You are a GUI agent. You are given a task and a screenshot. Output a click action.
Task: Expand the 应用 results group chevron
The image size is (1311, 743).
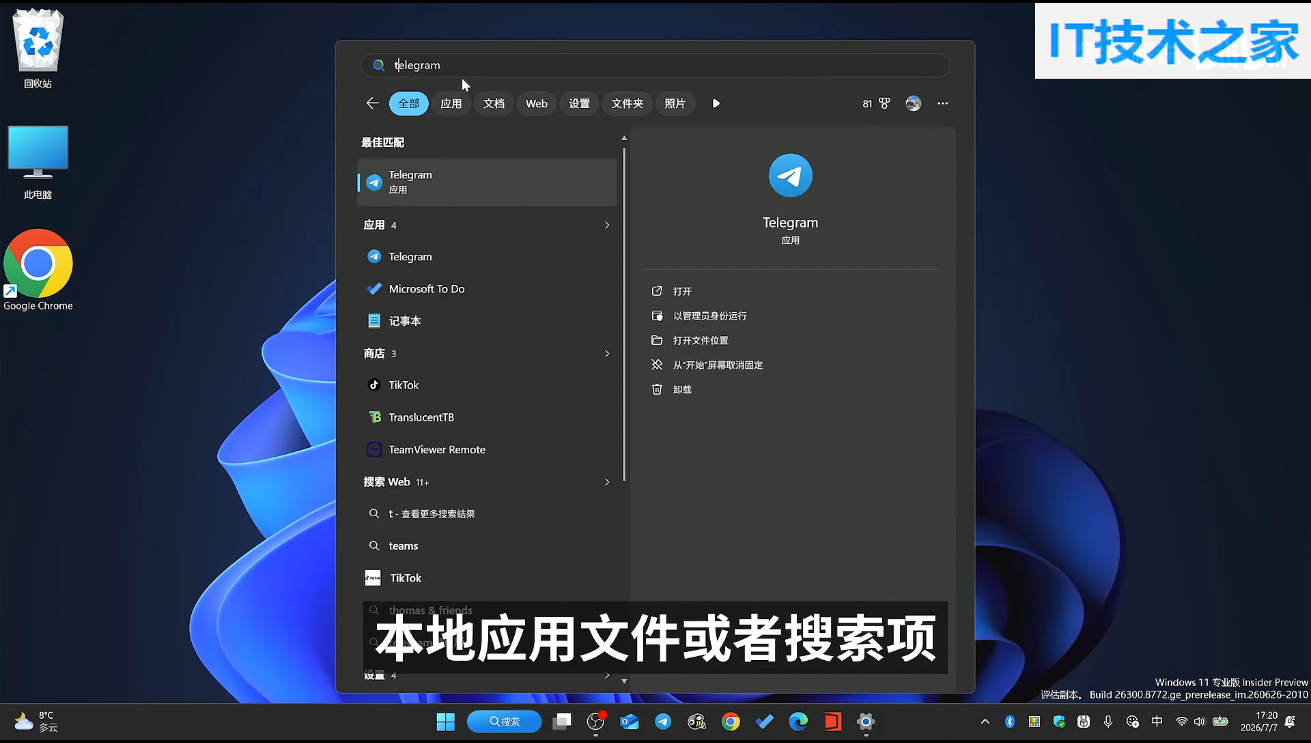point(607,225)
